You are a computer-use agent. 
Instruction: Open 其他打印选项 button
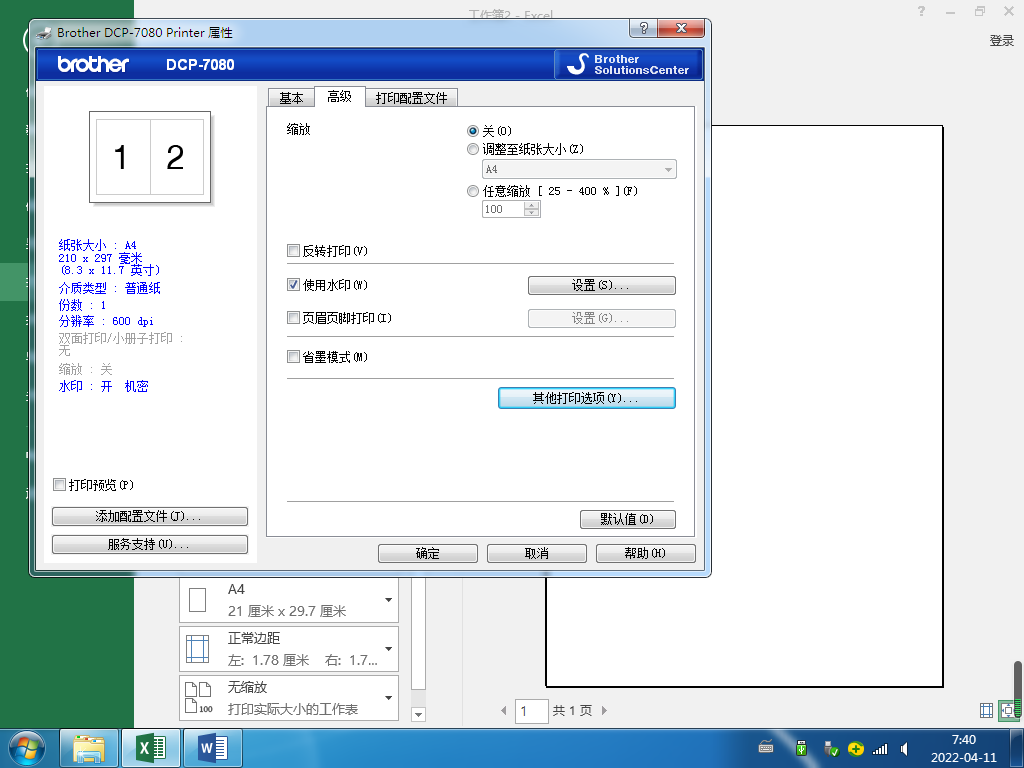(586, 398)
